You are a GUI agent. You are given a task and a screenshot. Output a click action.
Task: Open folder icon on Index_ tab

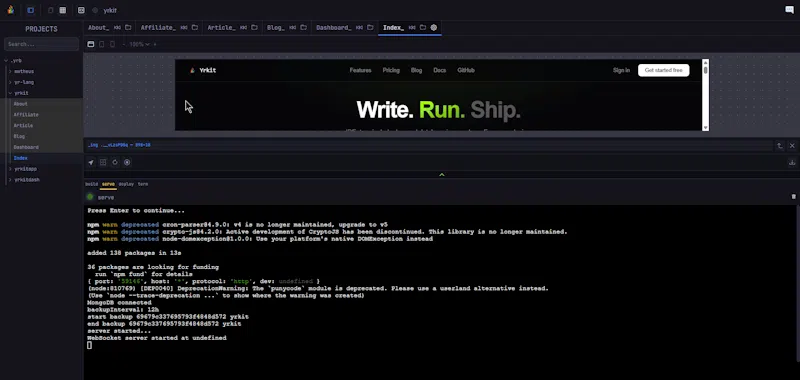[423, 28]
